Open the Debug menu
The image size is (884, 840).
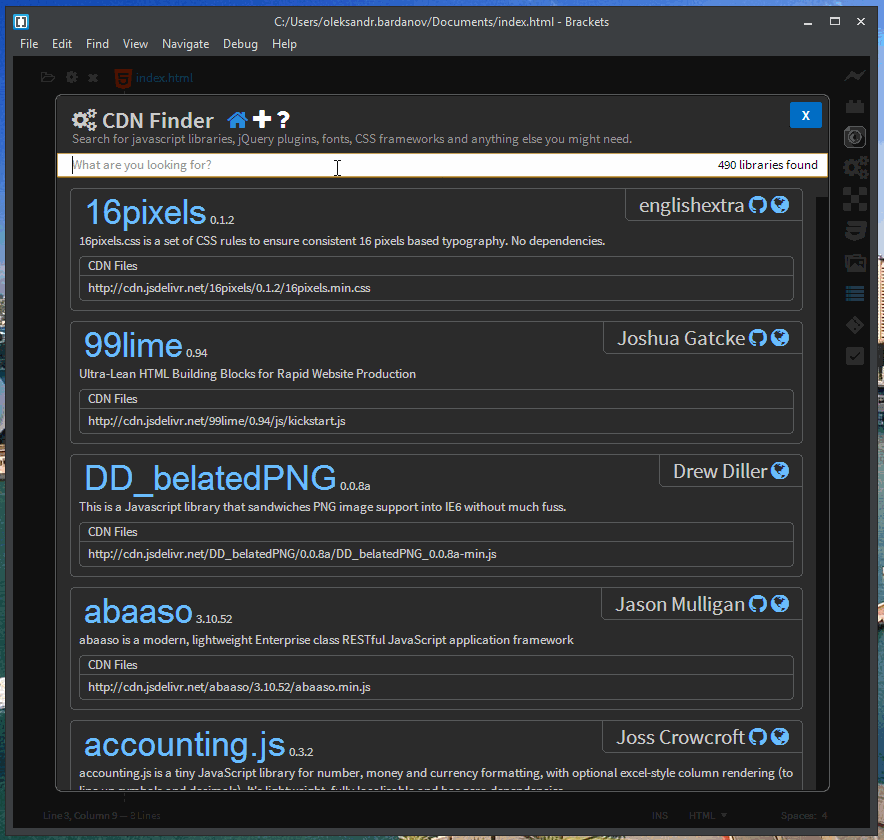click(240, 44)
